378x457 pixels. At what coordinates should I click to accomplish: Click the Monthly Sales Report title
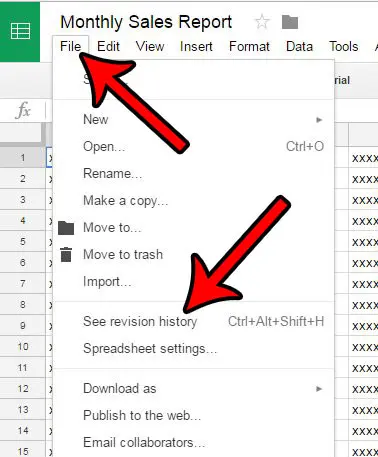tap(146, 22)
